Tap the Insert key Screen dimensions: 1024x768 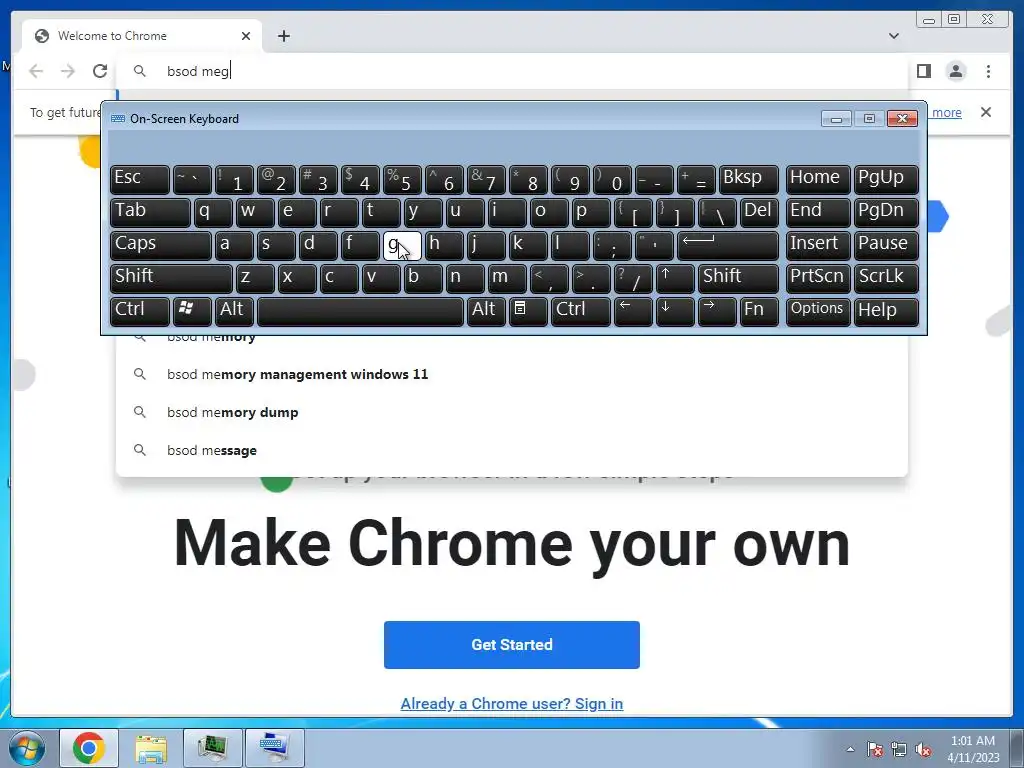pyautogui.click(x=818, y=246)
